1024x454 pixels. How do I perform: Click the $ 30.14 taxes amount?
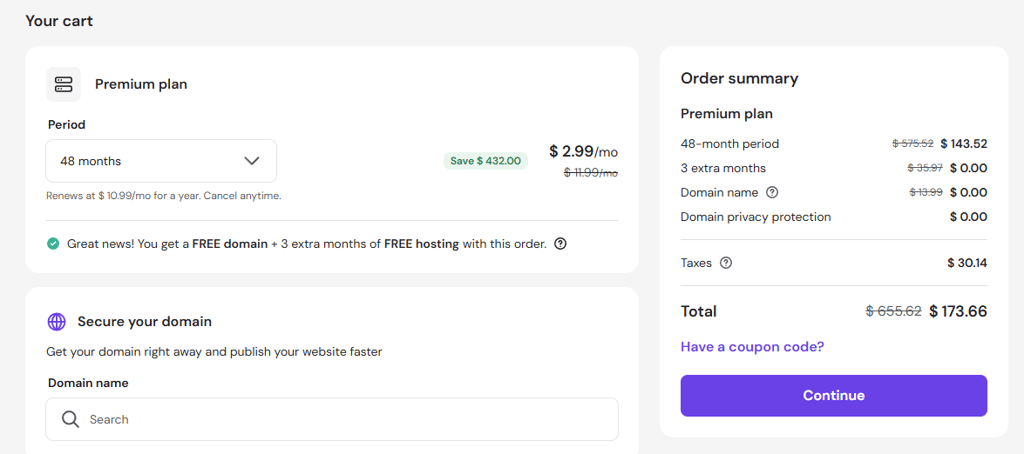point(967,263)
